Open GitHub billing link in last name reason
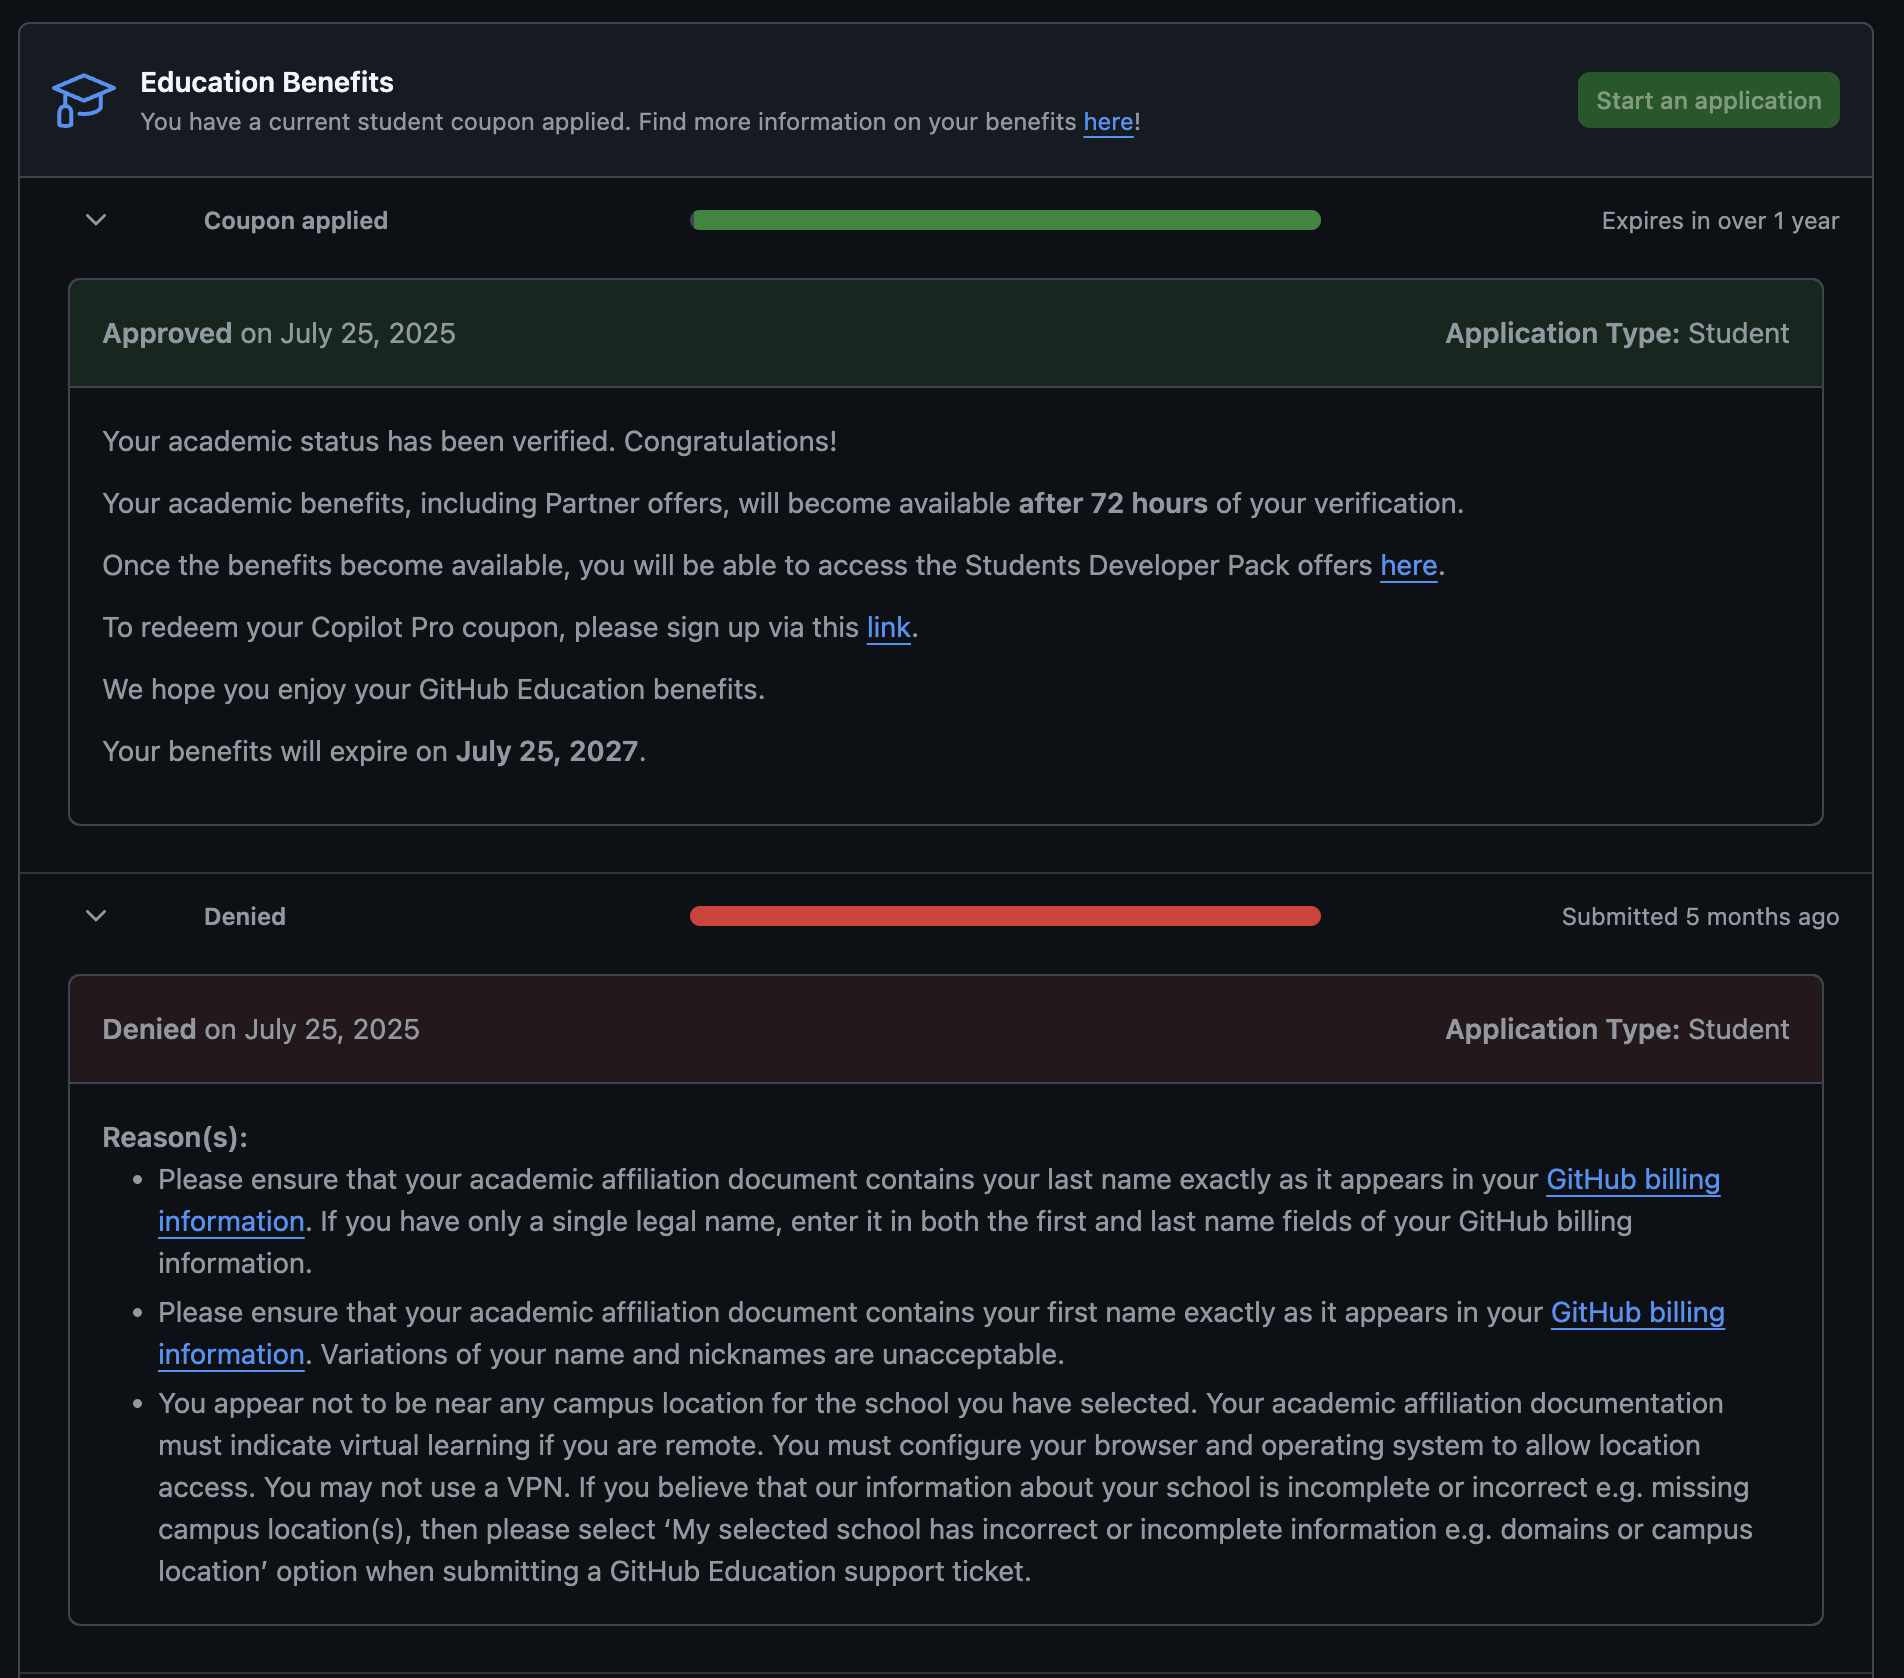 (x=1632, y=1180)
